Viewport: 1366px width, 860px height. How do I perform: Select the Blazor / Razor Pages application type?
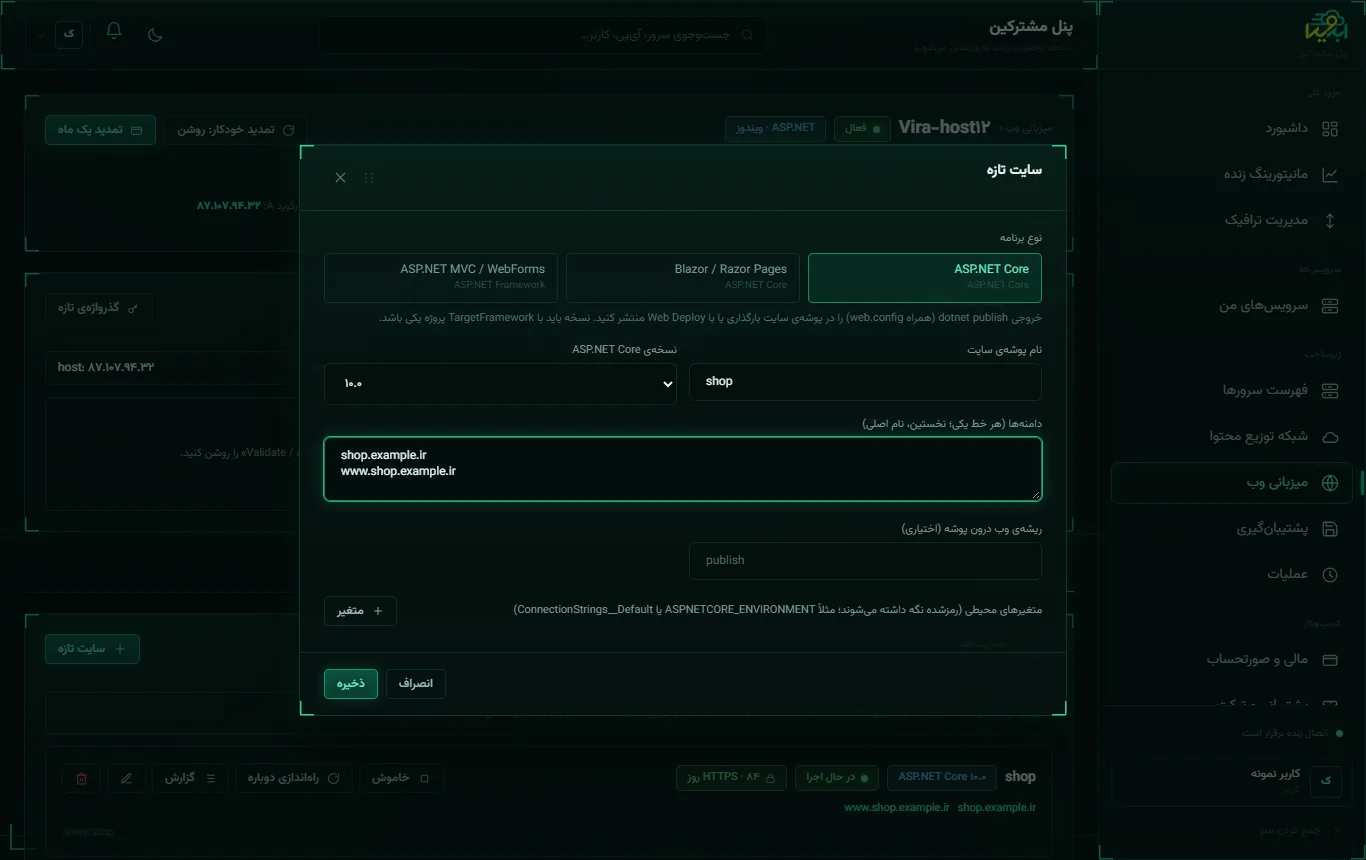point(682,277)
